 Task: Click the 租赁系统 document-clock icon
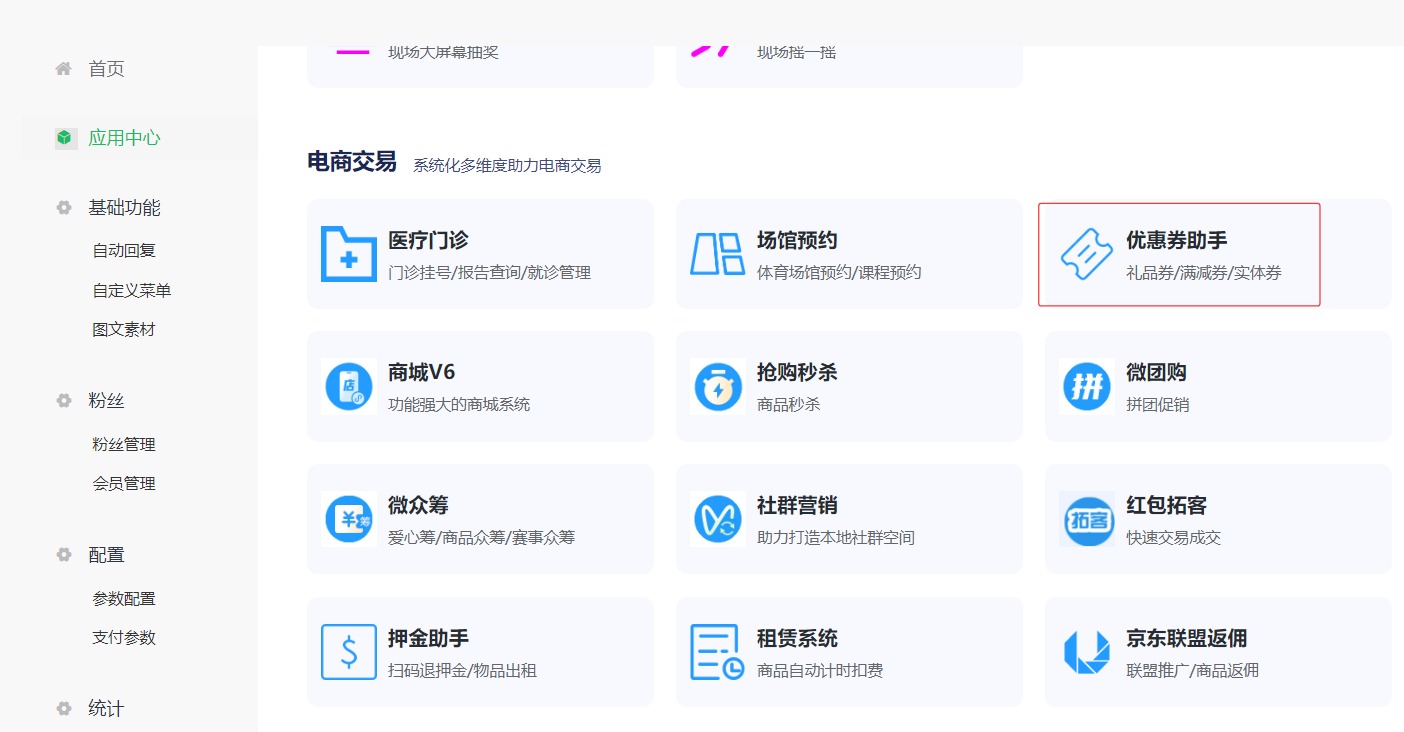point(718,652)
